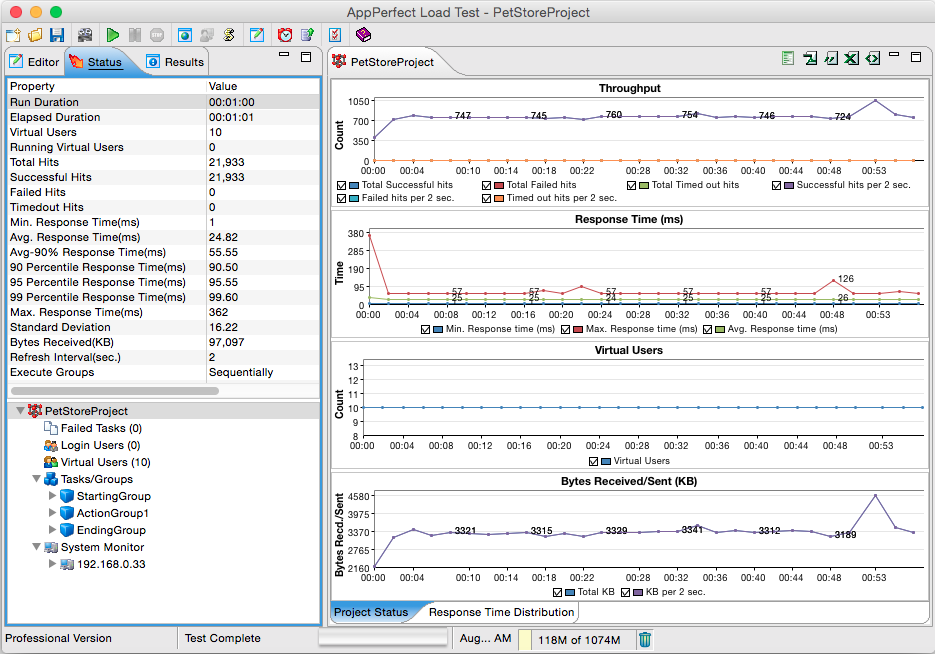This screenshot has width=935, height=654.
Task: Export results to Excel icon
Action: [x=852, y=58]
